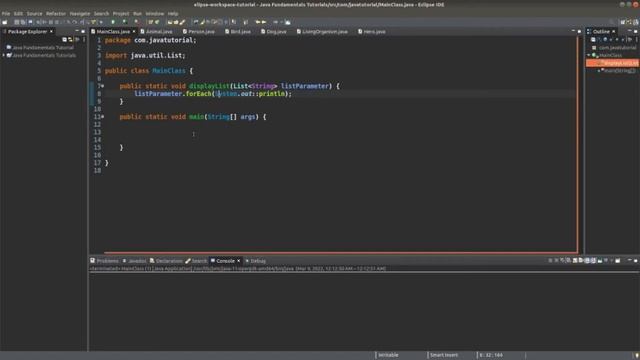Switch to the Dog.java tab
The image size is (640, 360).
coord(274,31)
